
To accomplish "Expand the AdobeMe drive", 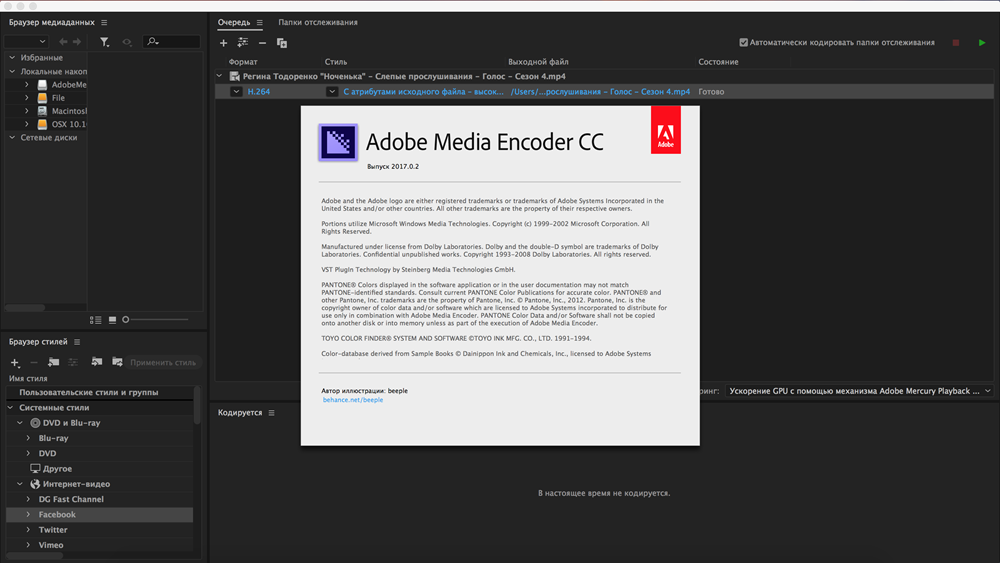I will (x=27, y=84).
